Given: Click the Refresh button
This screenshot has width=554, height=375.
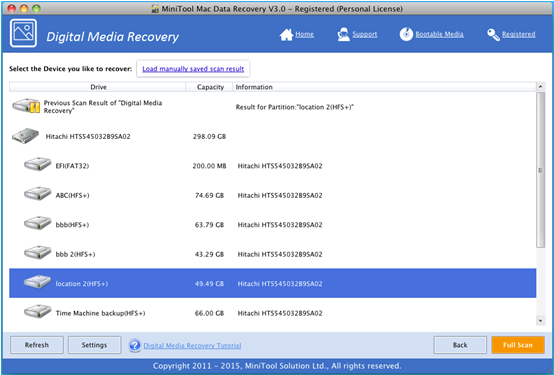Looking at the screenshot, I should pos(37,345).
